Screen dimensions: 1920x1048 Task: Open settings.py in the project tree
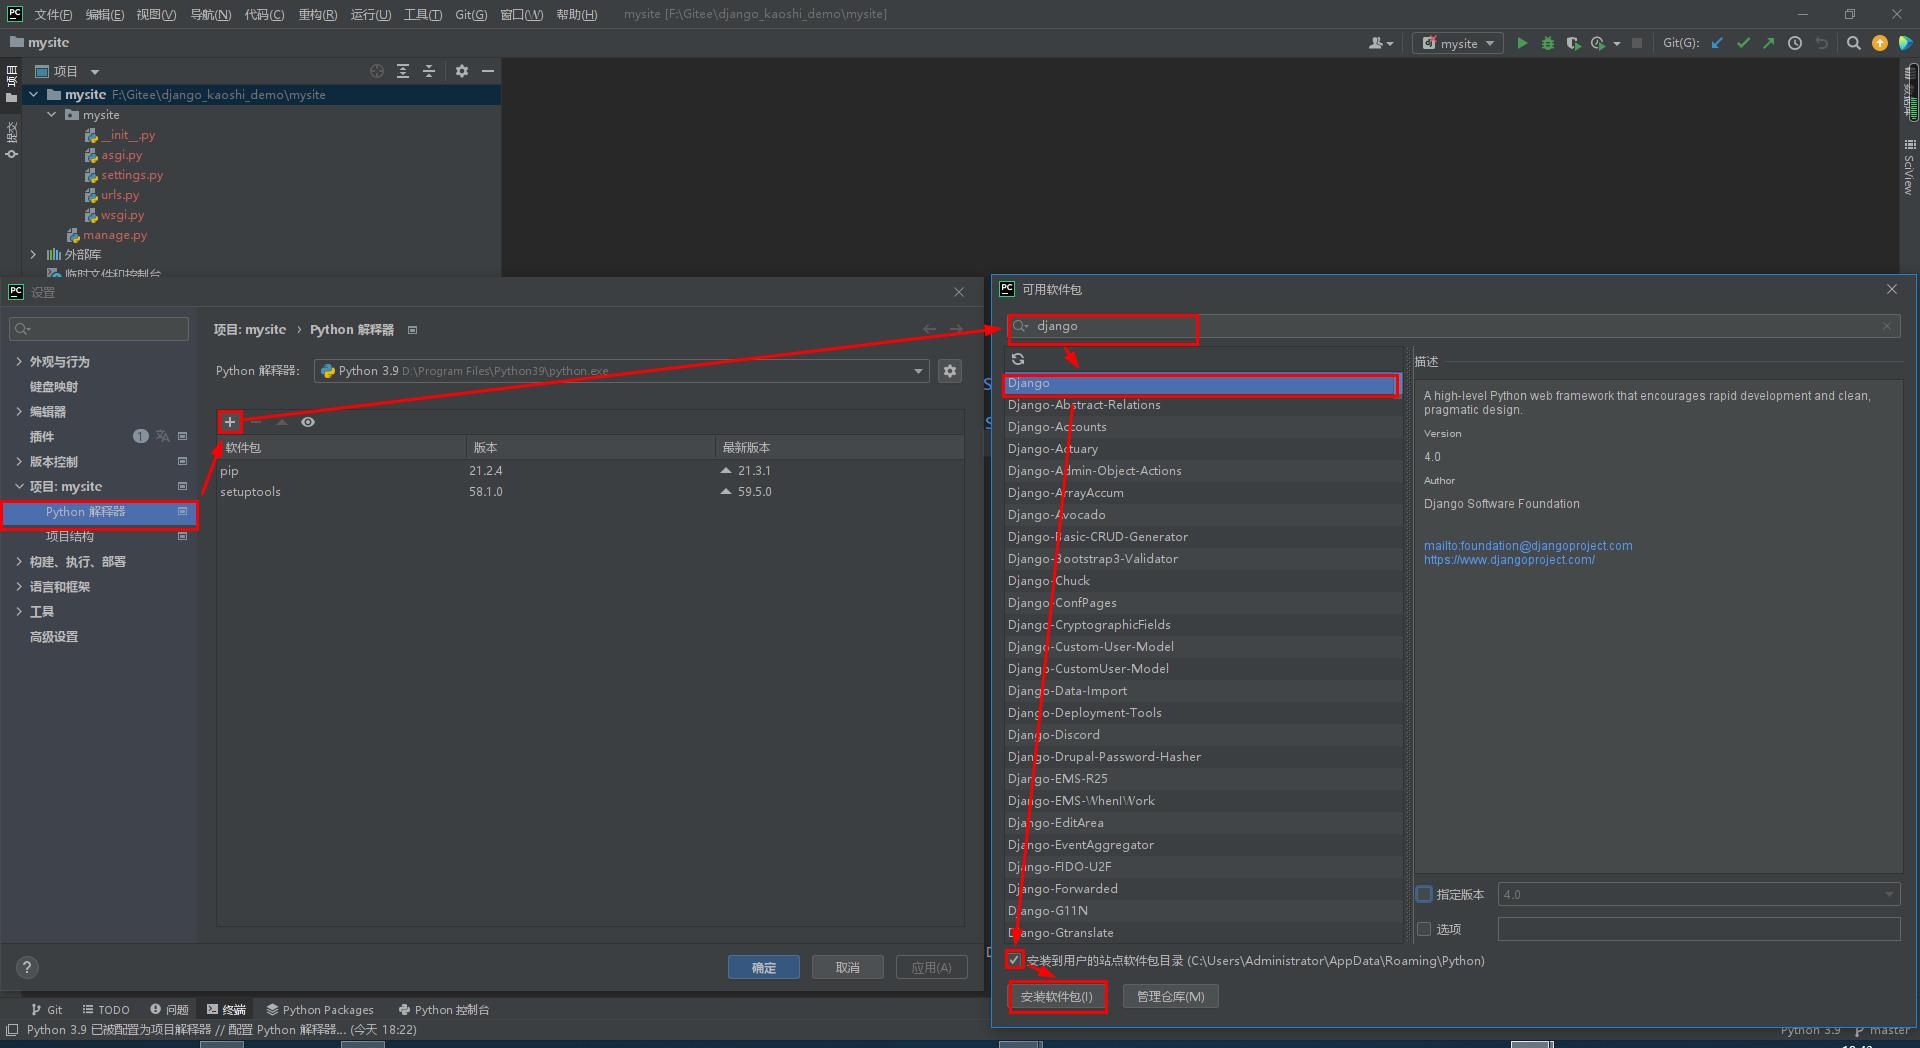(x=131, y=175)
